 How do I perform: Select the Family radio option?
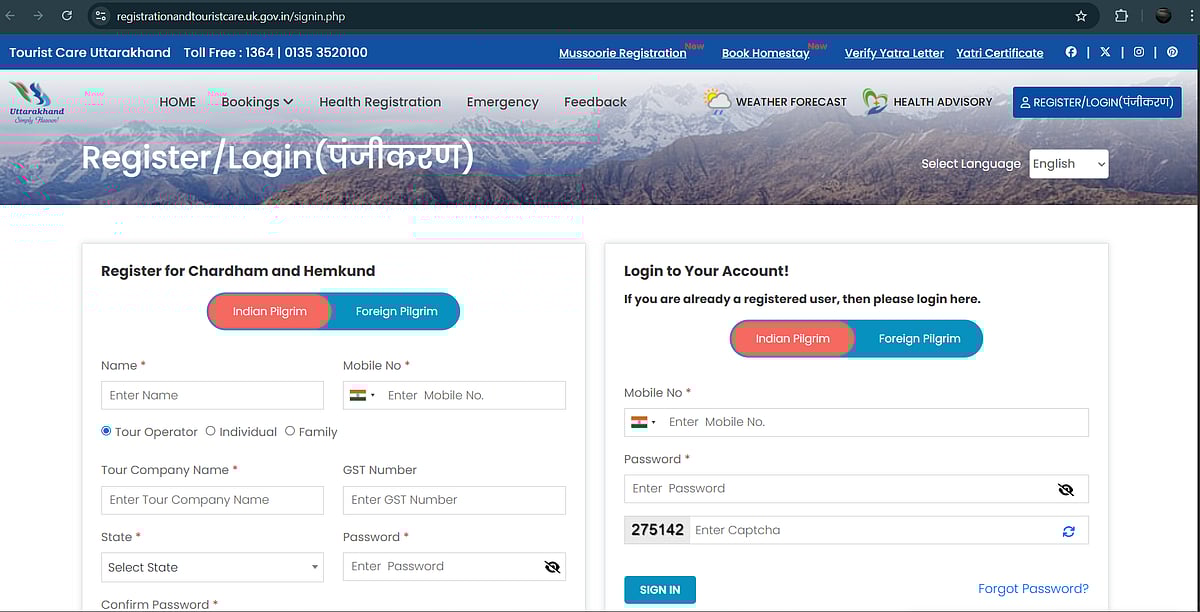[x=290, y=431]
